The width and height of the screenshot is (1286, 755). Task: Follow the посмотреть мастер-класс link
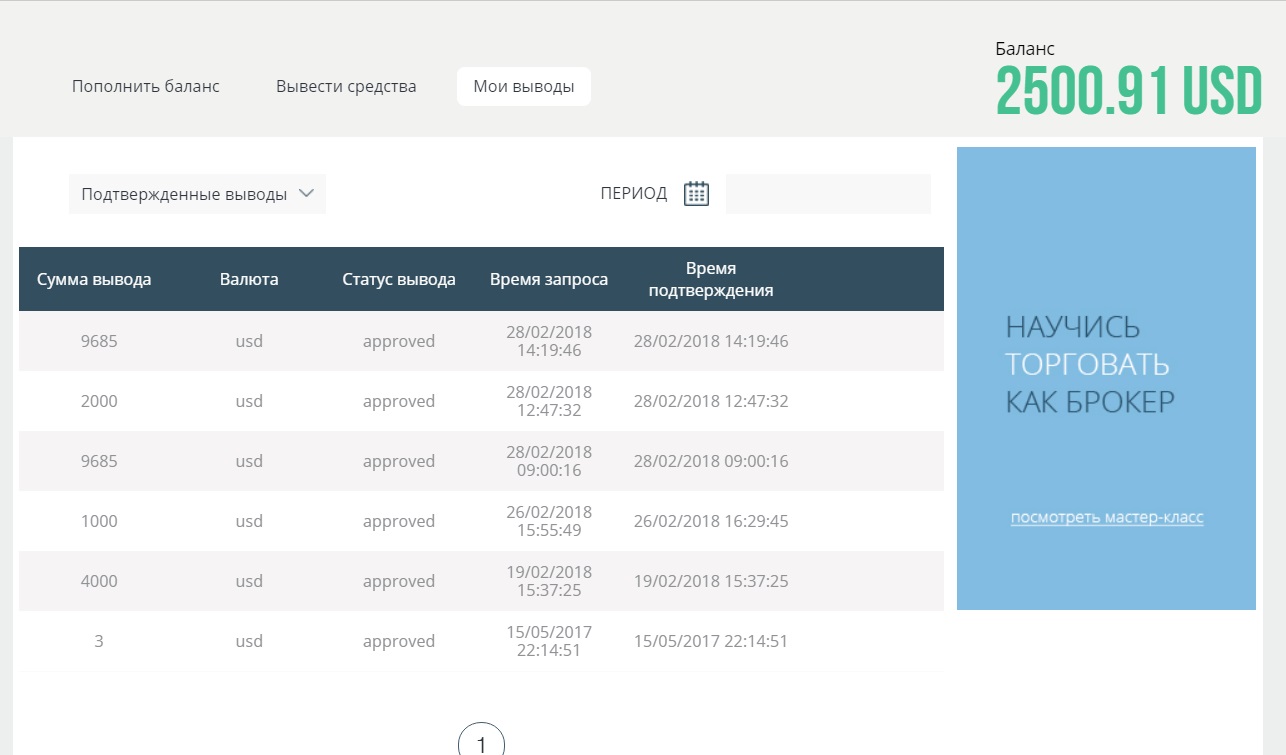[x=1106, y=518]
